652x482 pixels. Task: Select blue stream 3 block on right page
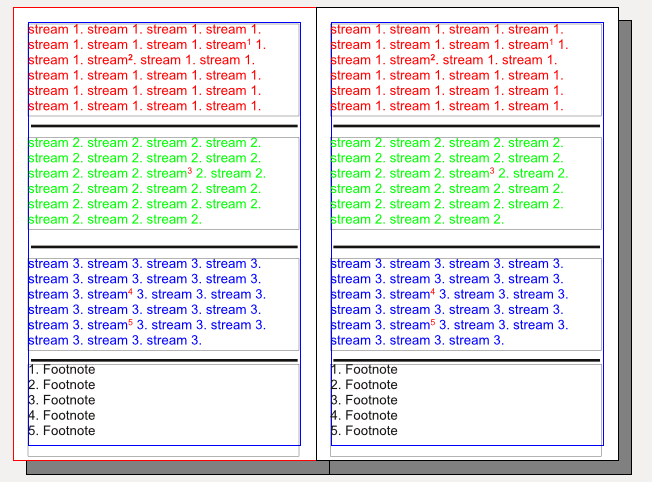click(447, 303)
